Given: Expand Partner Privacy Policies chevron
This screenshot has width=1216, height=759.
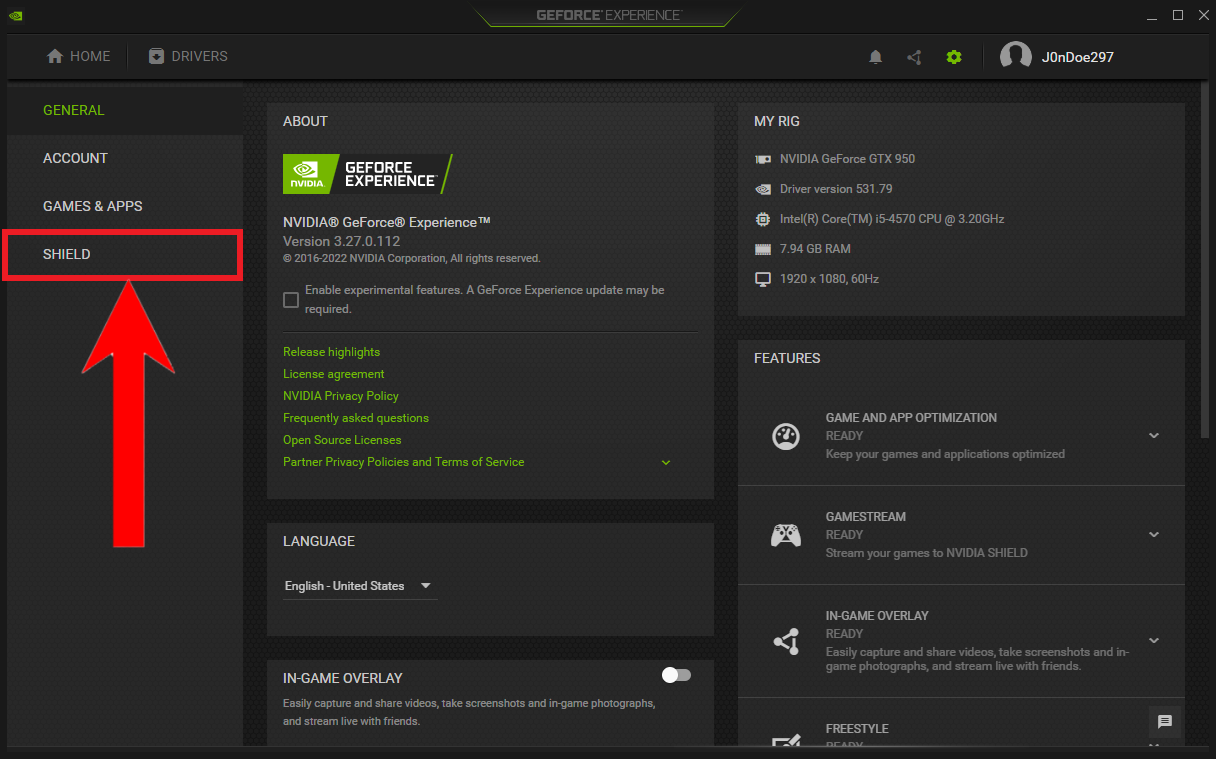Looking at the screenshot, I should [666, 463].
